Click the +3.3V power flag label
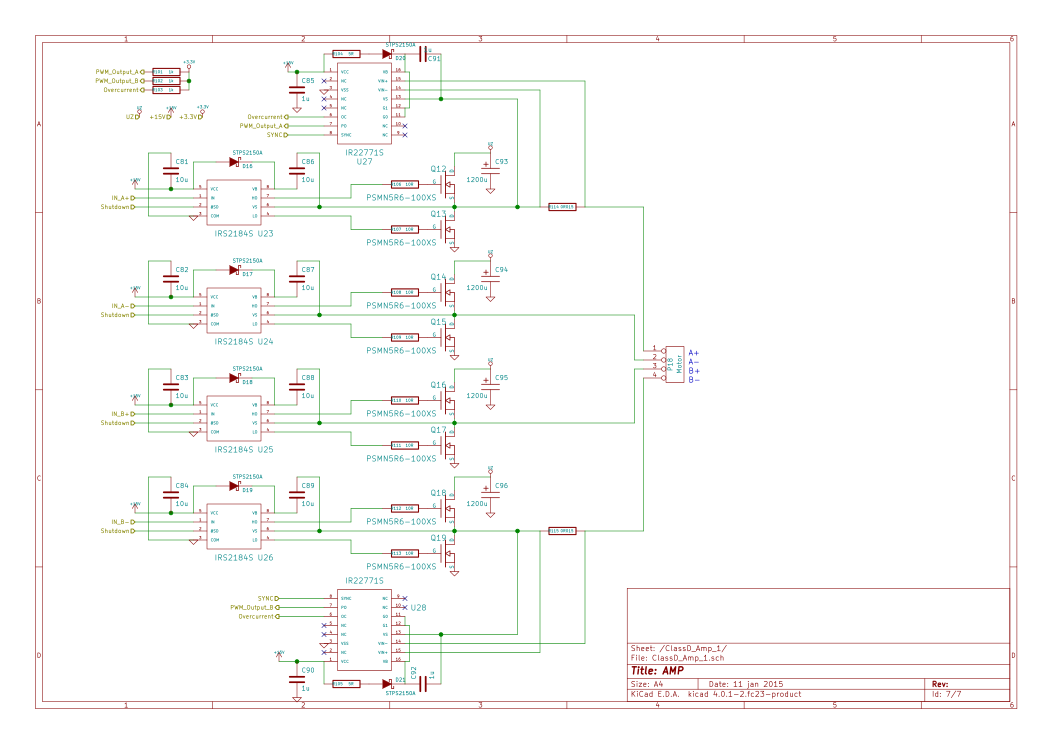The width and height of the screenshot is (1052, 744). (x=191, y=117)
